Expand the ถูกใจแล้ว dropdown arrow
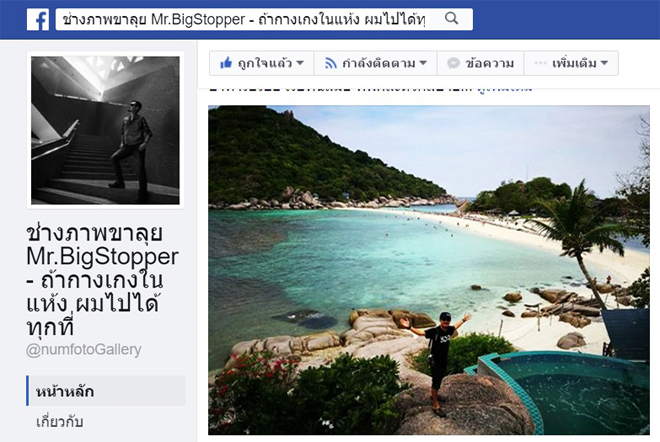 point(300,63)
